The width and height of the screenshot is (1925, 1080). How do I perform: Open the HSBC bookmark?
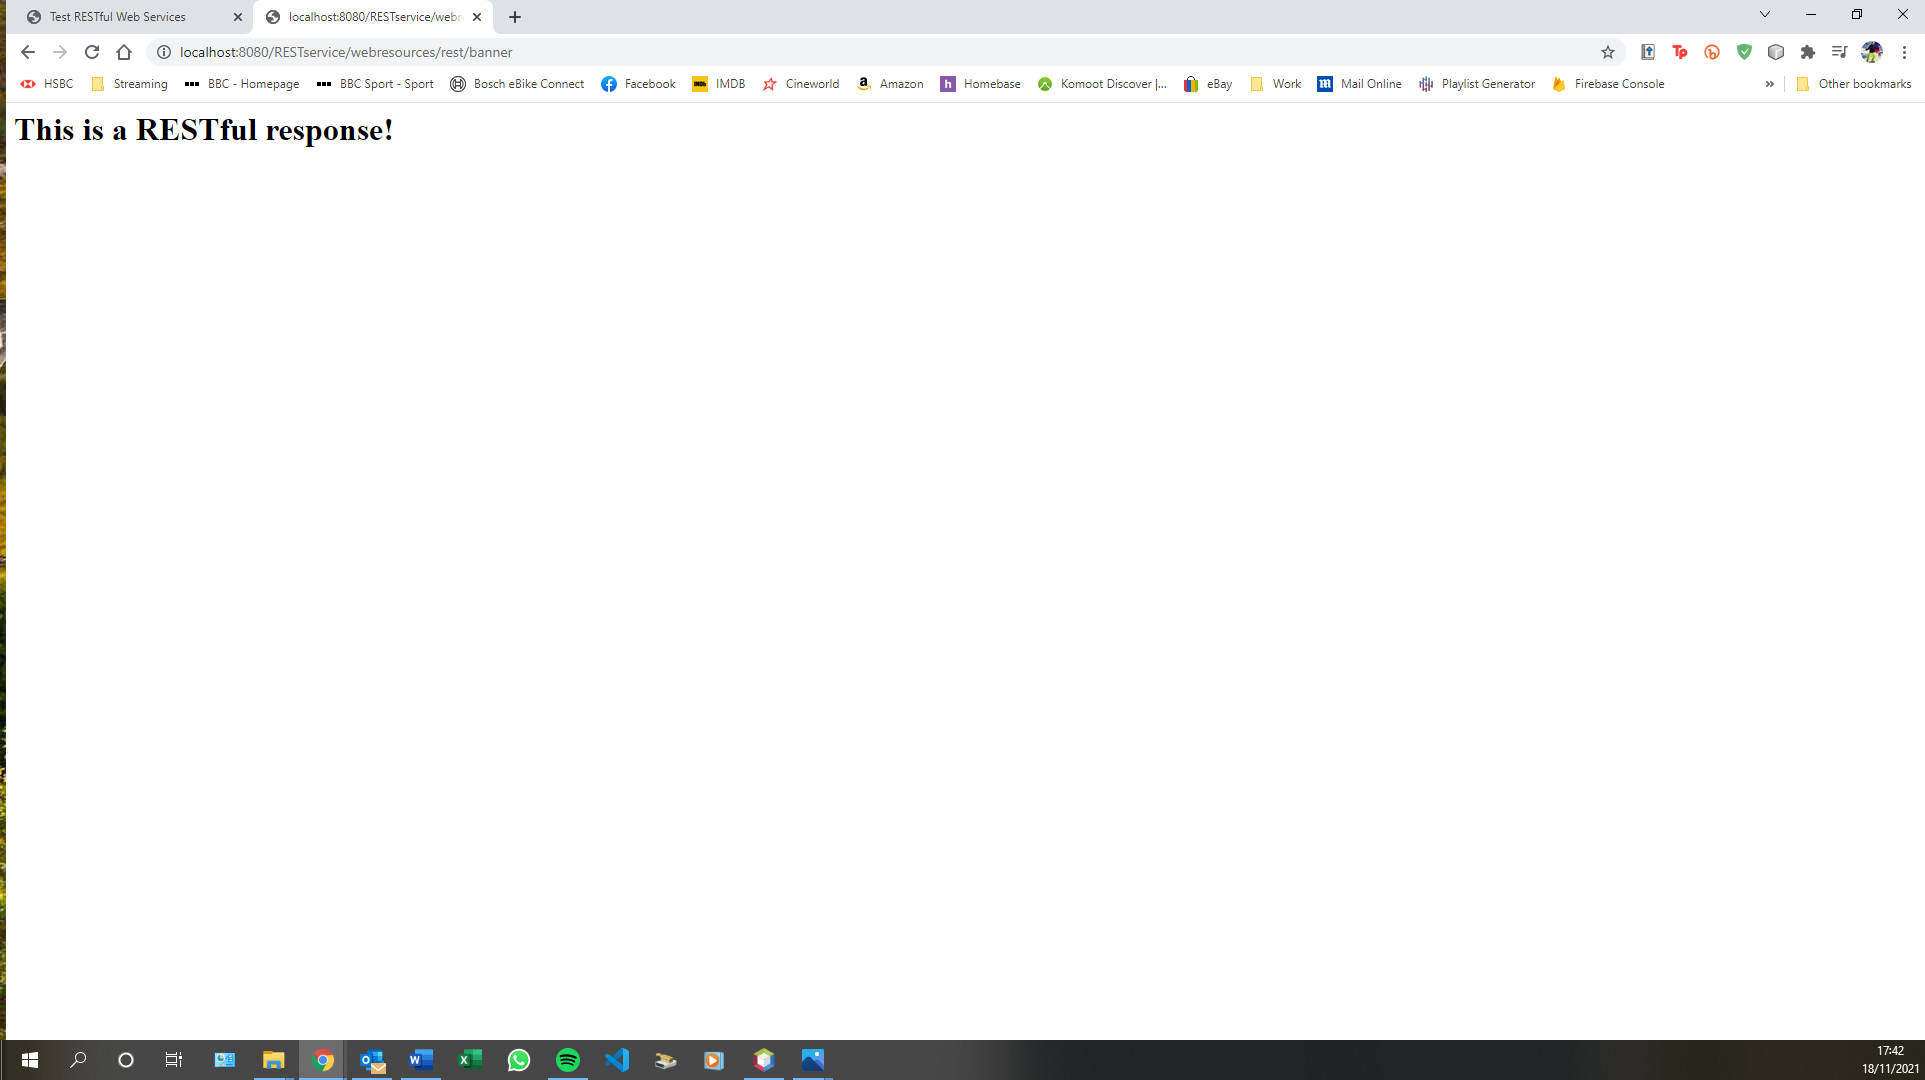click(47, 84)
